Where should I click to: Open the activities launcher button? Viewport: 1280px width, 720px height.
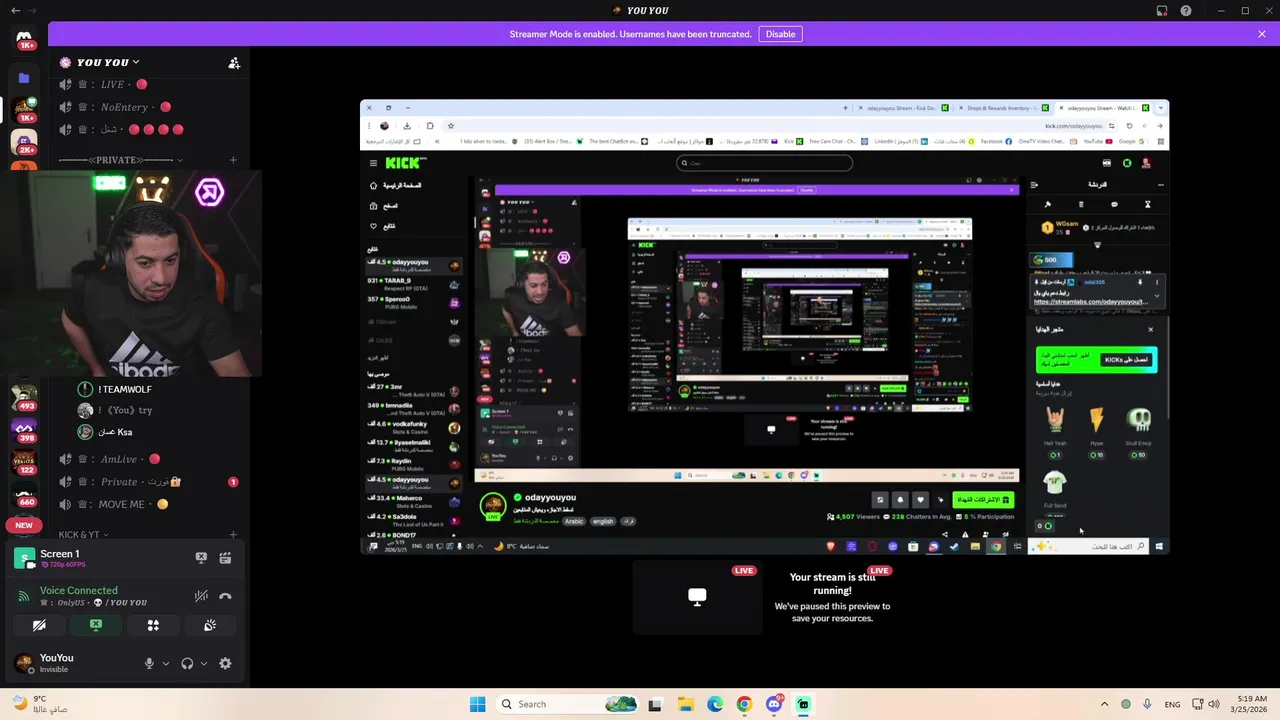click(153, 625)
